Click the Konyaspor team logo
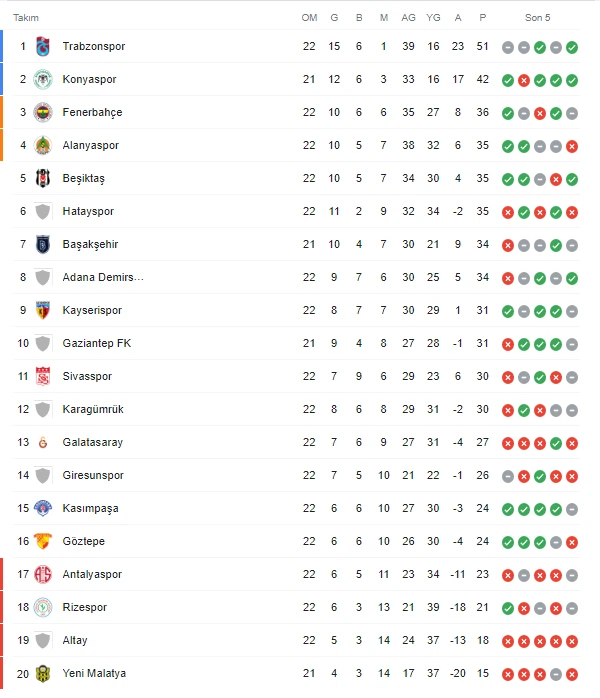600x698 pixels. click(42, 80)
